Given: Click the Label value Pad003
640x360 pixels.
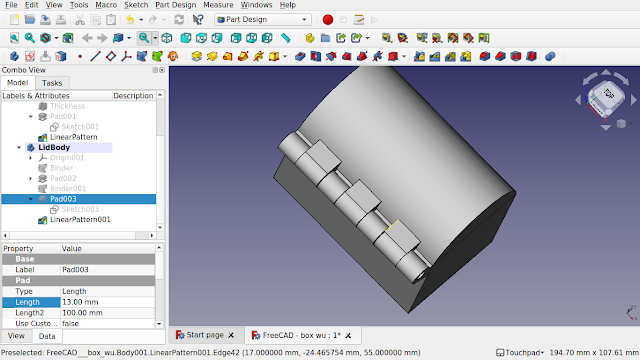Looking at the screenshot, I should pyautogui.click(x=108, y=270).
